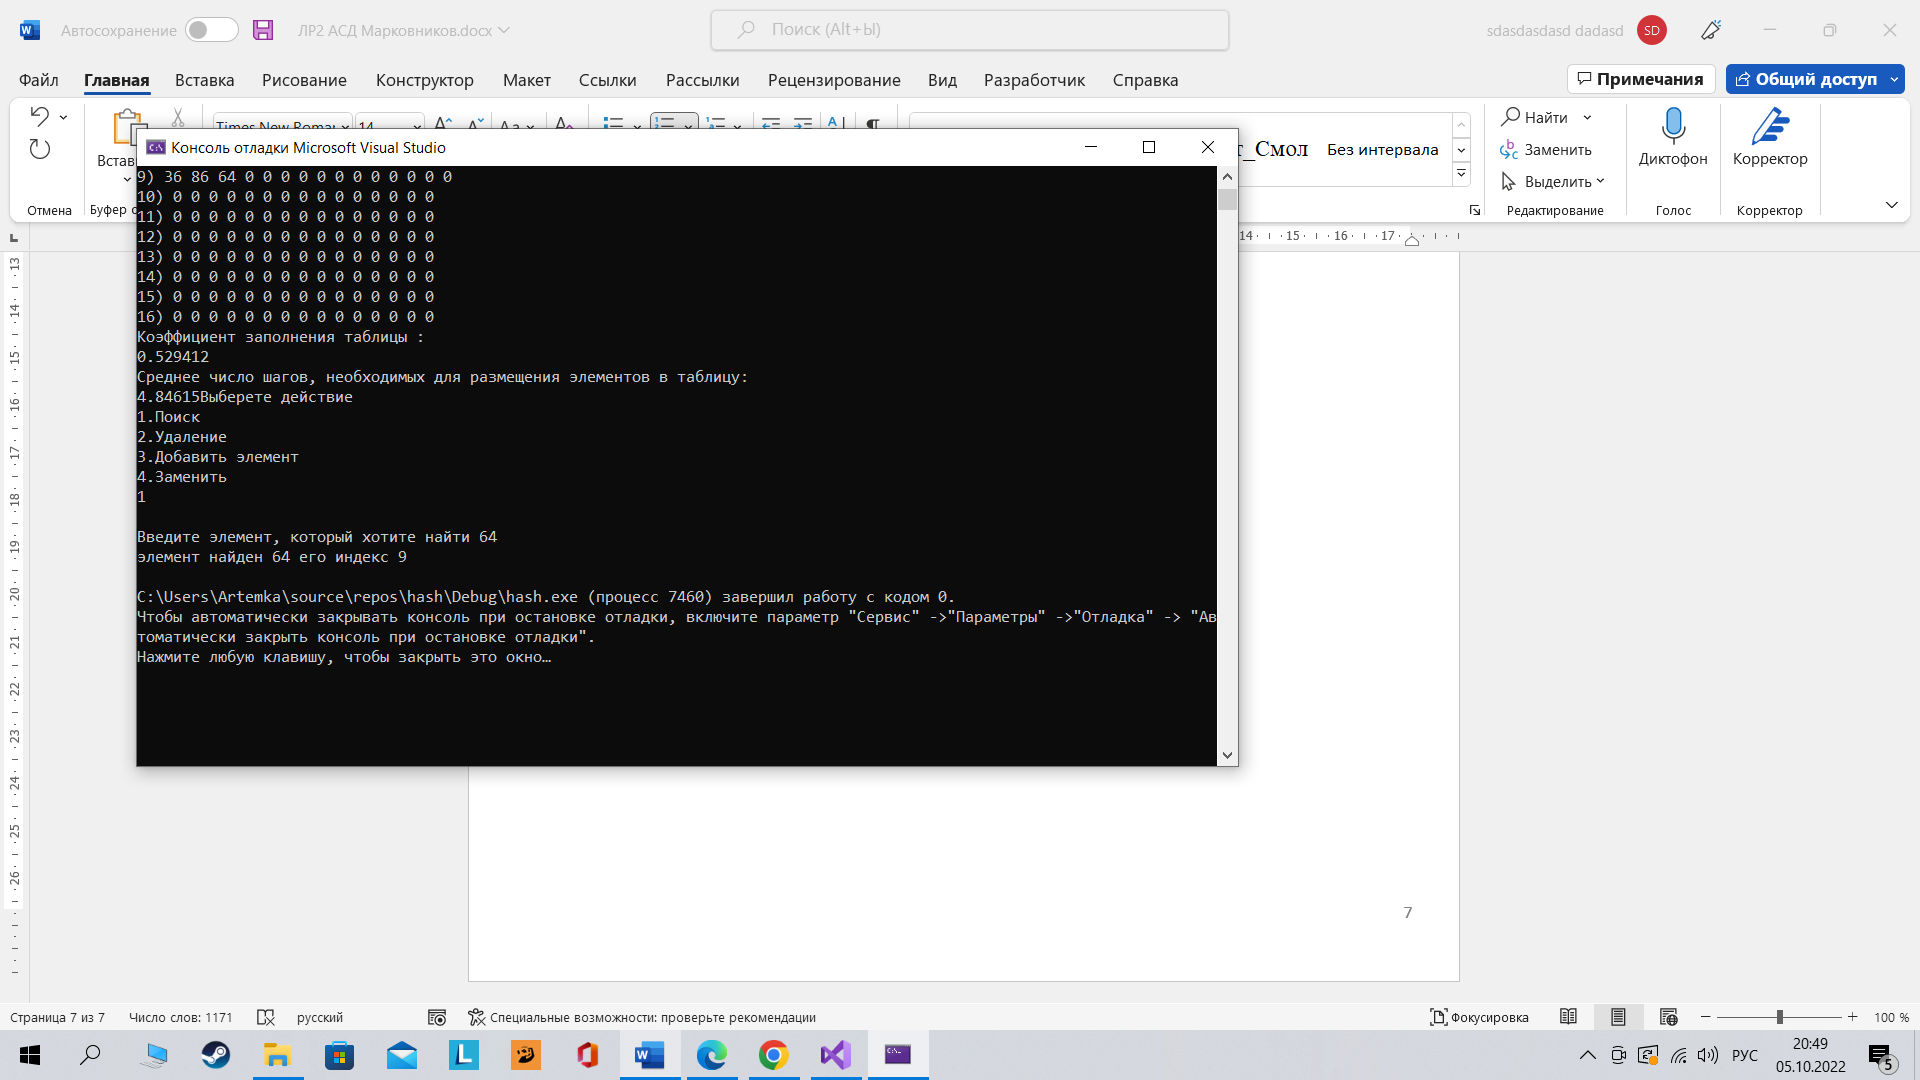Click the Save icon in title bar
The width and height of the screenshot is (1920, 1080).
point(263,30)
